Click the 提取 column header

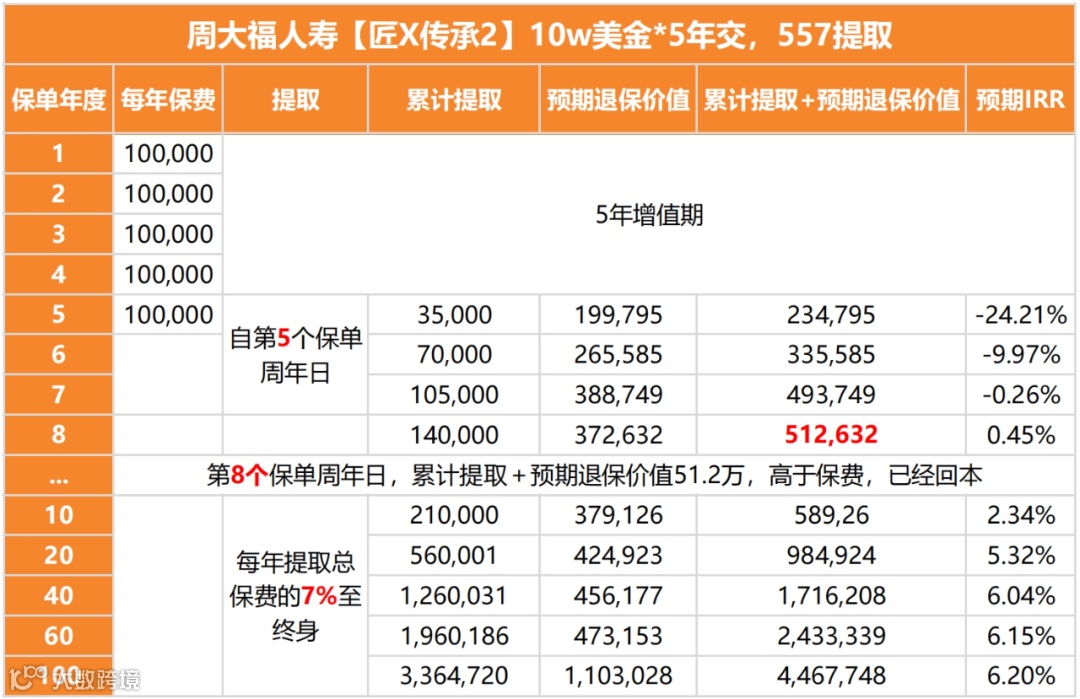pyautogui.click(x=295, y=100)
